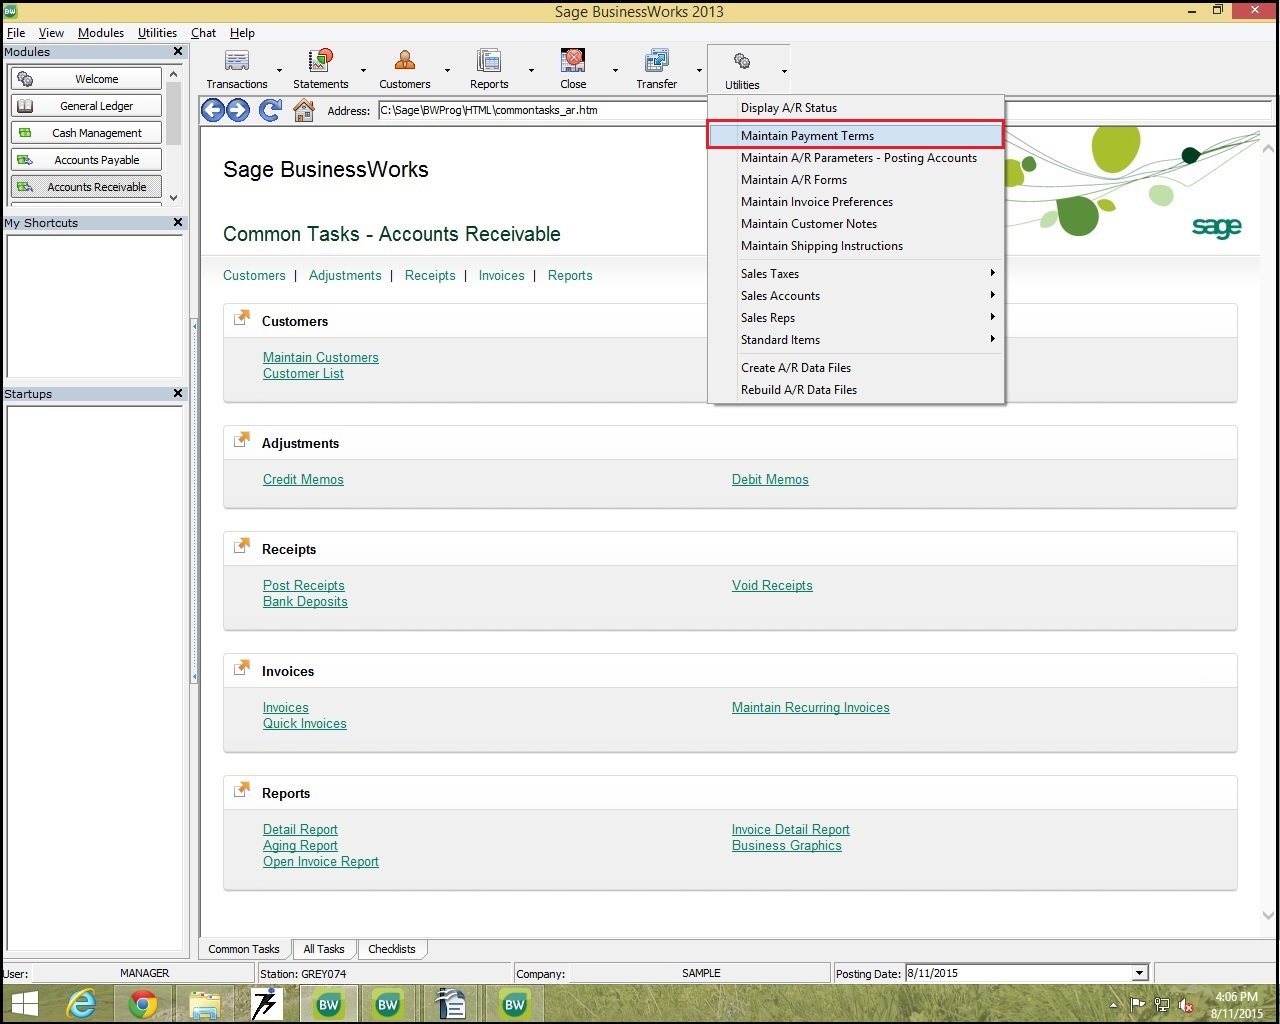
Task: Open the Void Receipts link
Action: (x=772, y=585)
